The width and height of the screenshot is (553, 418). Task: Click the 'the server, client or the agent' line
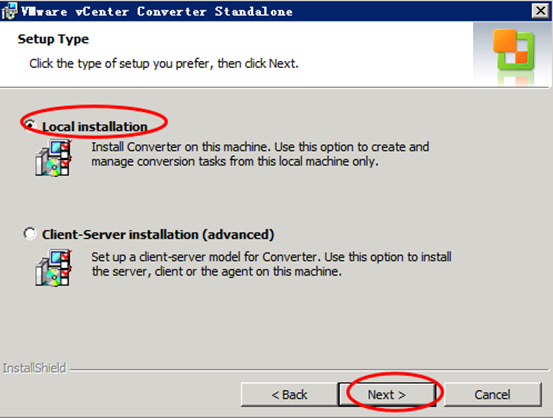[217, 272]
